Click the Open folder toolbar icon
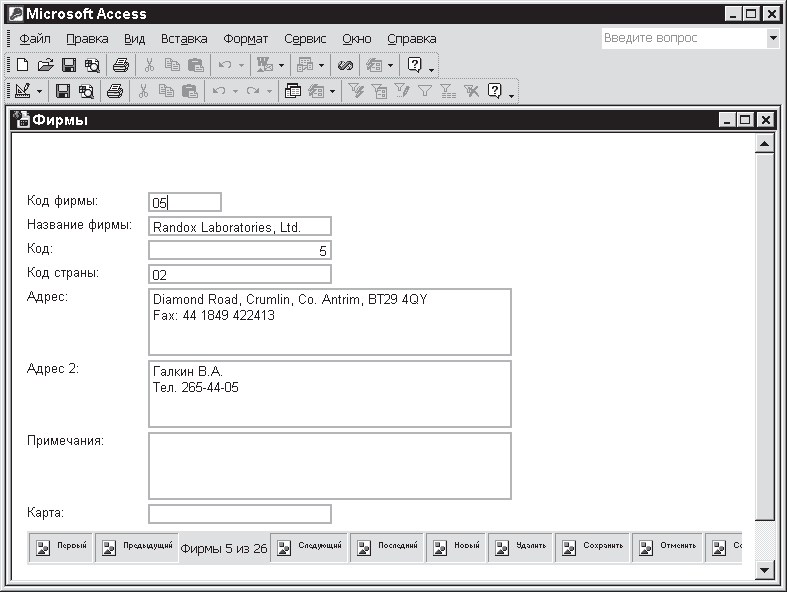This screenshot has height=592, width=787. click(x=45, y=65)
